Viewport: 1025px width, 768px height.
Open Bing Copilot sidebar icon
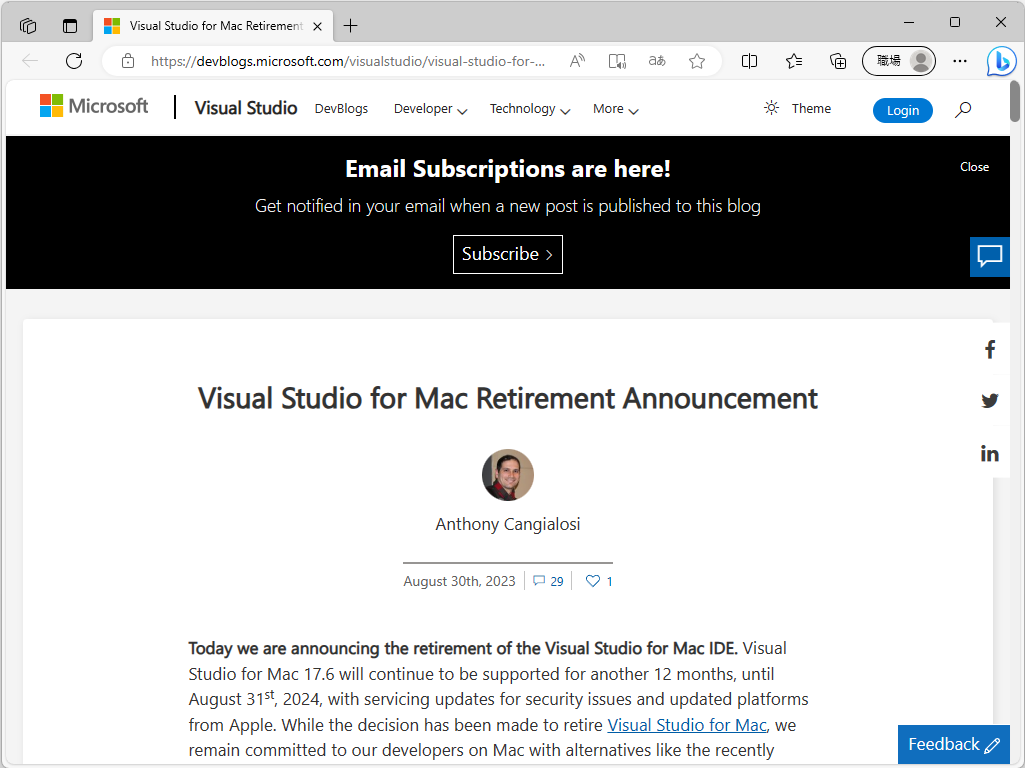(x=1001, y=61)
